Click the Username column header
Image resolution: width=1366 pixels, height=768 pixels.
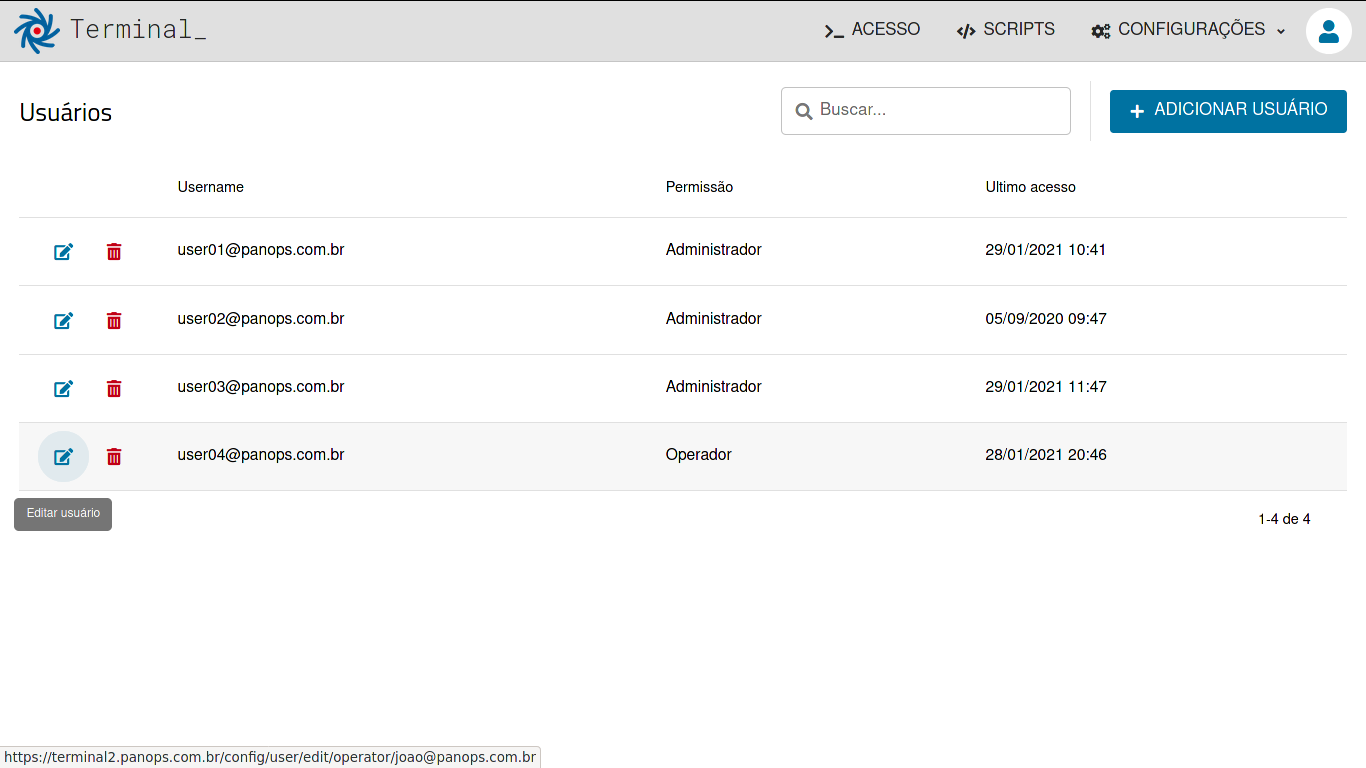[x=211, y=187]
